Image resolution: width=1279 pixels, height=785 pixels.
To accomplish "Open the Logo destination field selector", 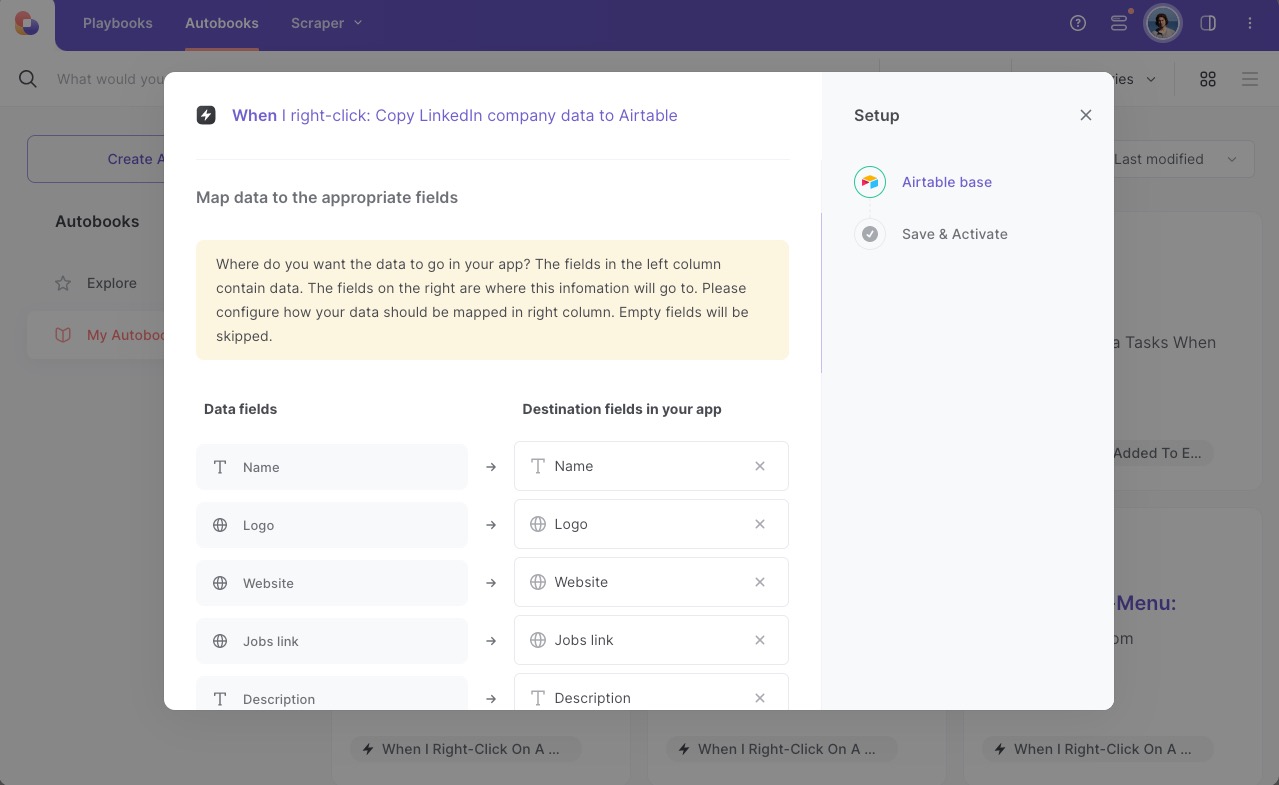I will 651,524.
